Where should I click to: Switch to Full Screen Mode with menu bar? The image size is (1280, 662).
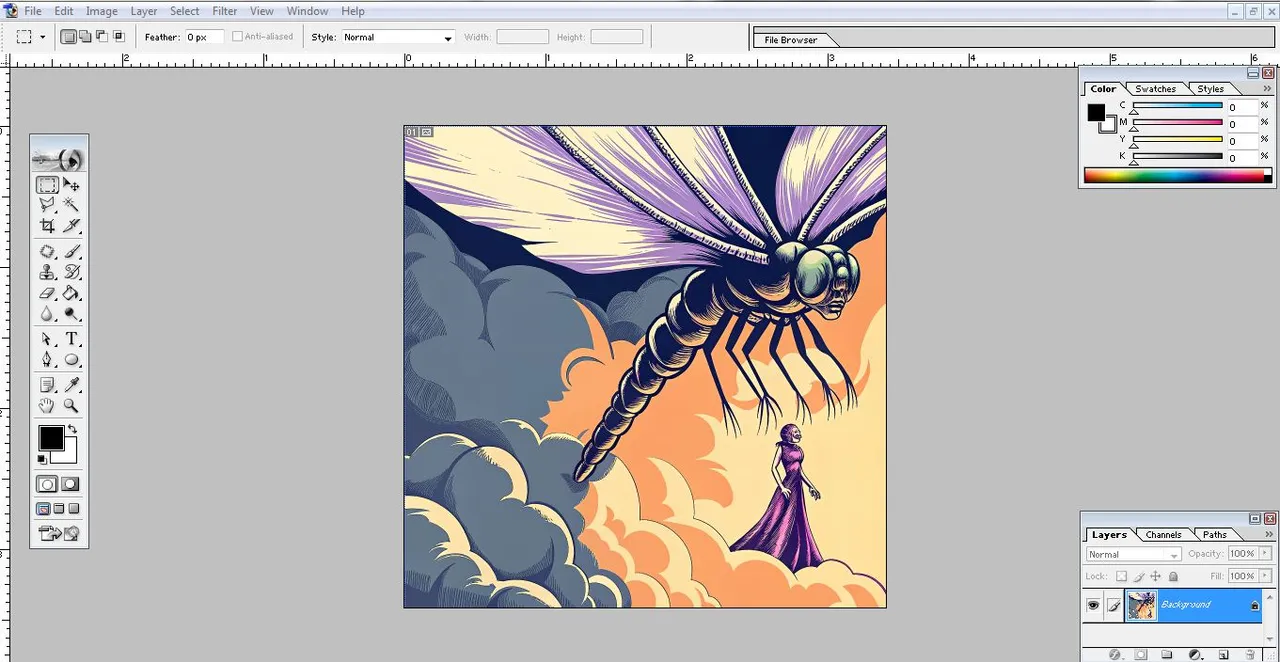59,509
